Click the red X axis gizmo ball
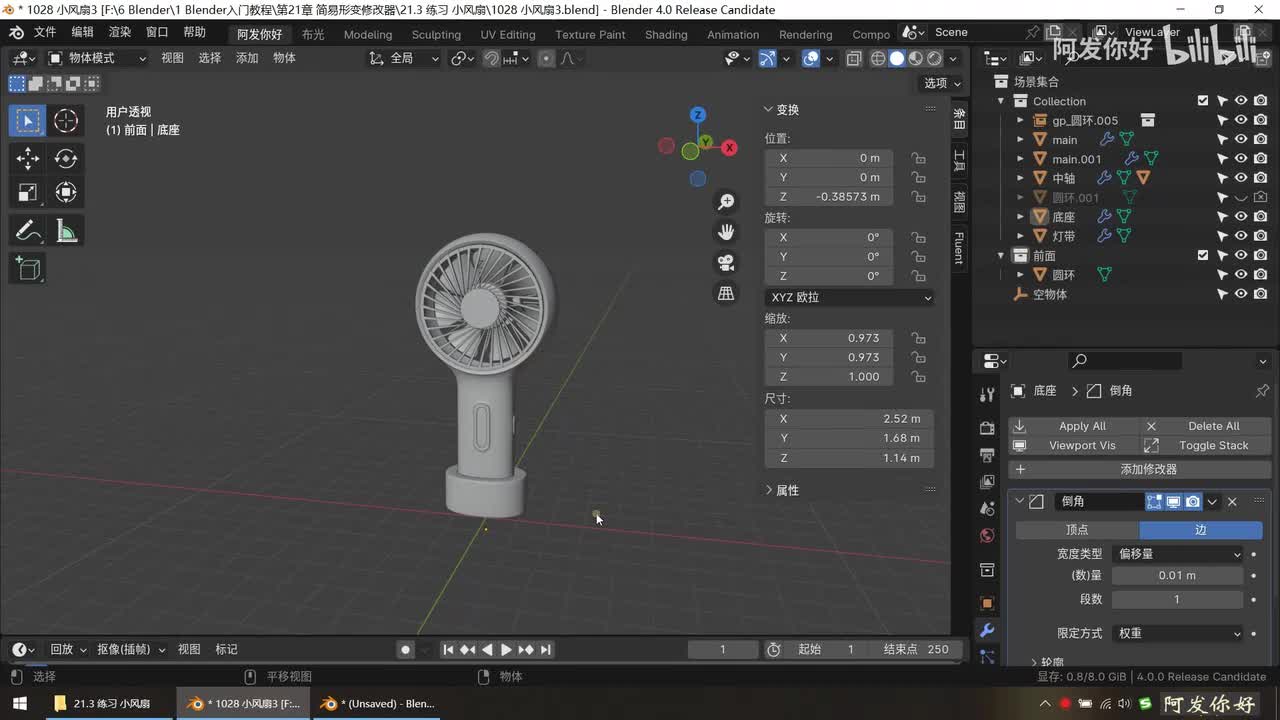 tap(730, 148)
